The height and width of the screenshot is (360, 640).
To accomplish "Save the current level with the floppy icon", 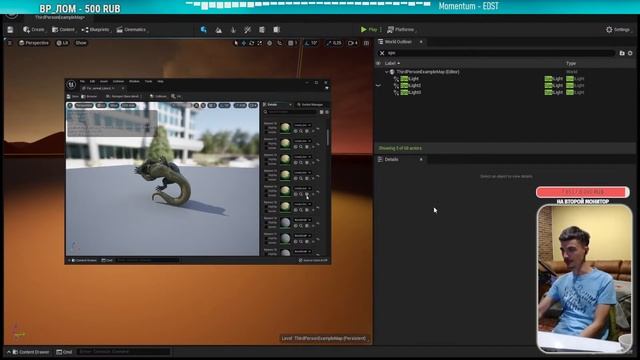I will (x=10, y=30).
